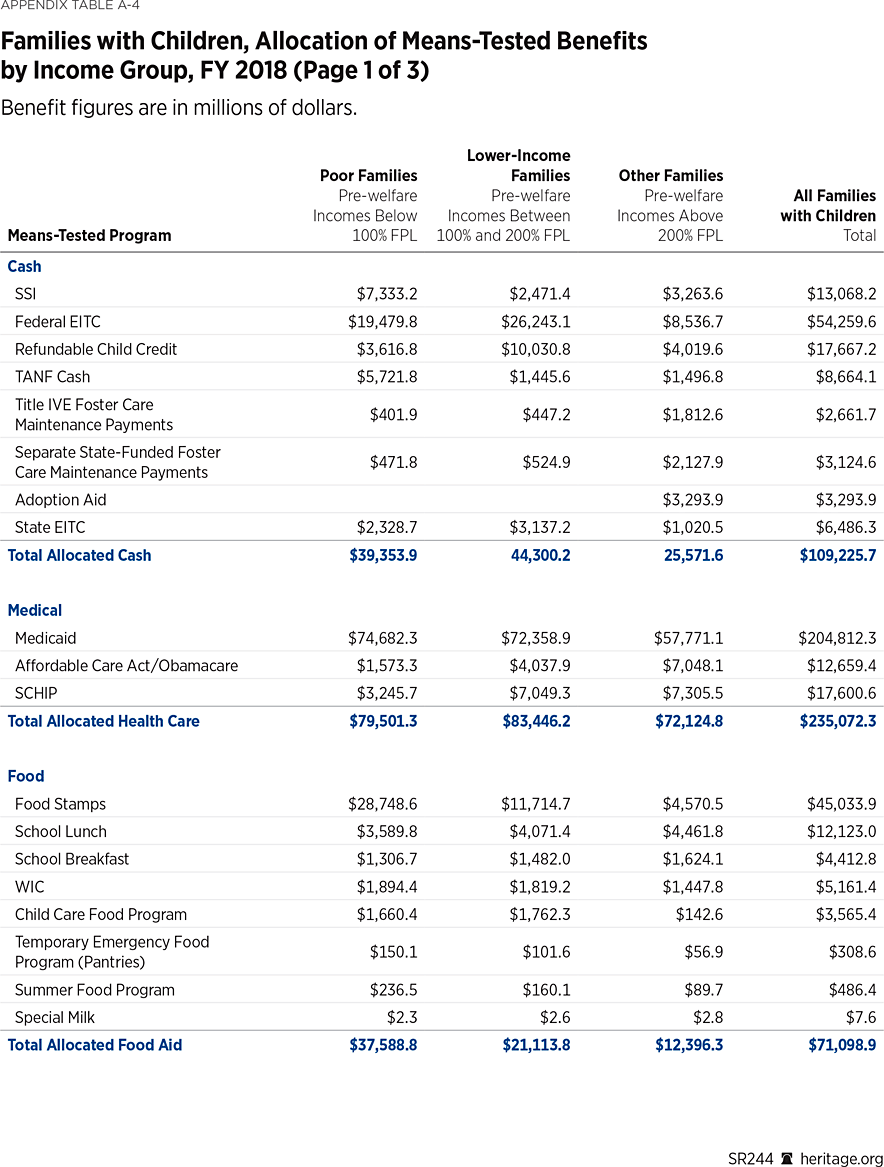Select the Food Stamps row label

pos(60,804)
